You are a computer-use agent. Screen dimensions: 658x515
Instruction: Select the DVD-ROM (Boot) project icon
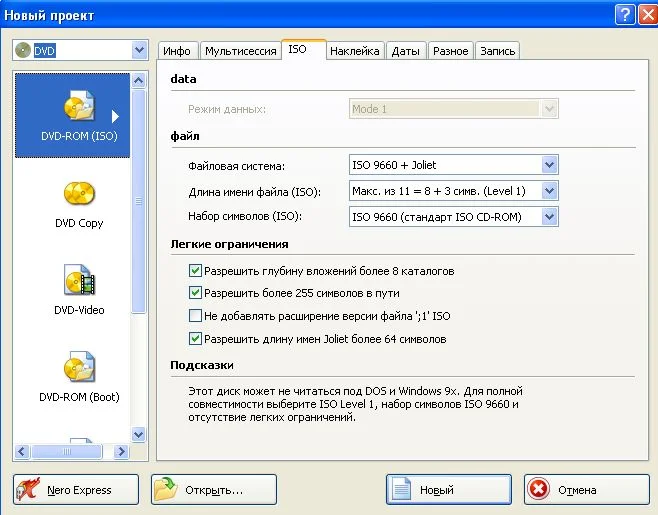pyautogui.click(x=79, y=366)
